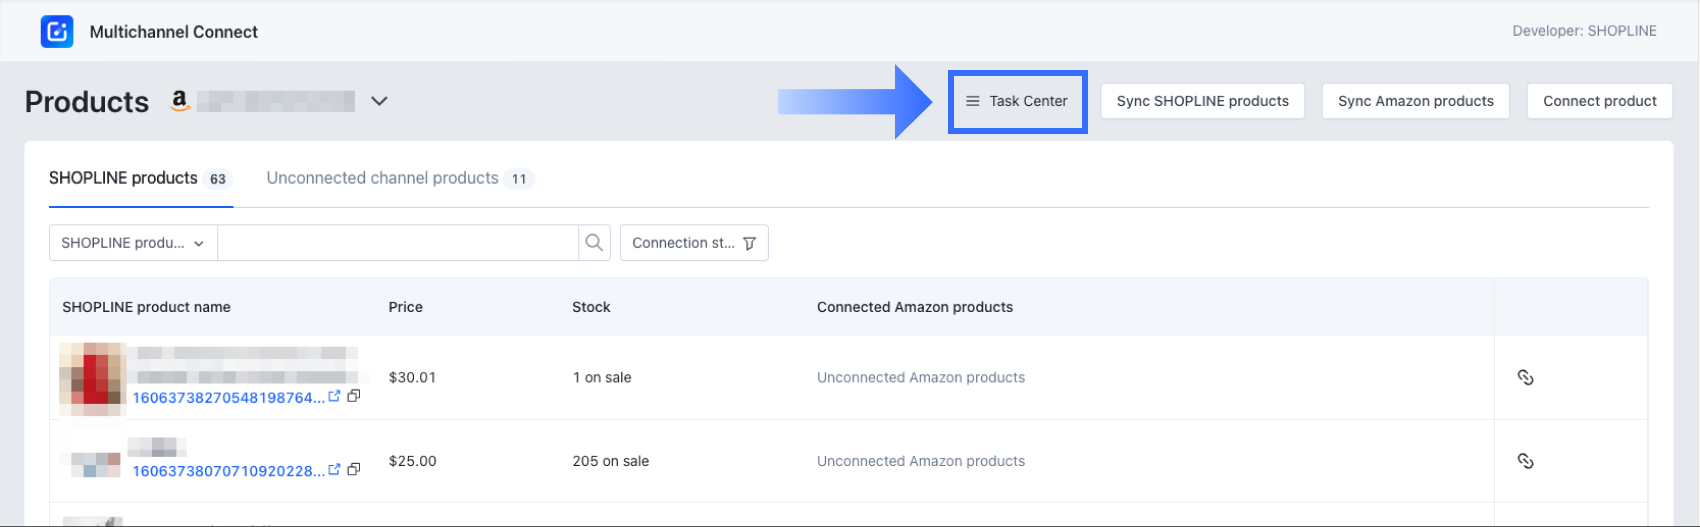Open external link icon for $25.00 product
This screenshot has width=1700, height=527.
[335, 469]
